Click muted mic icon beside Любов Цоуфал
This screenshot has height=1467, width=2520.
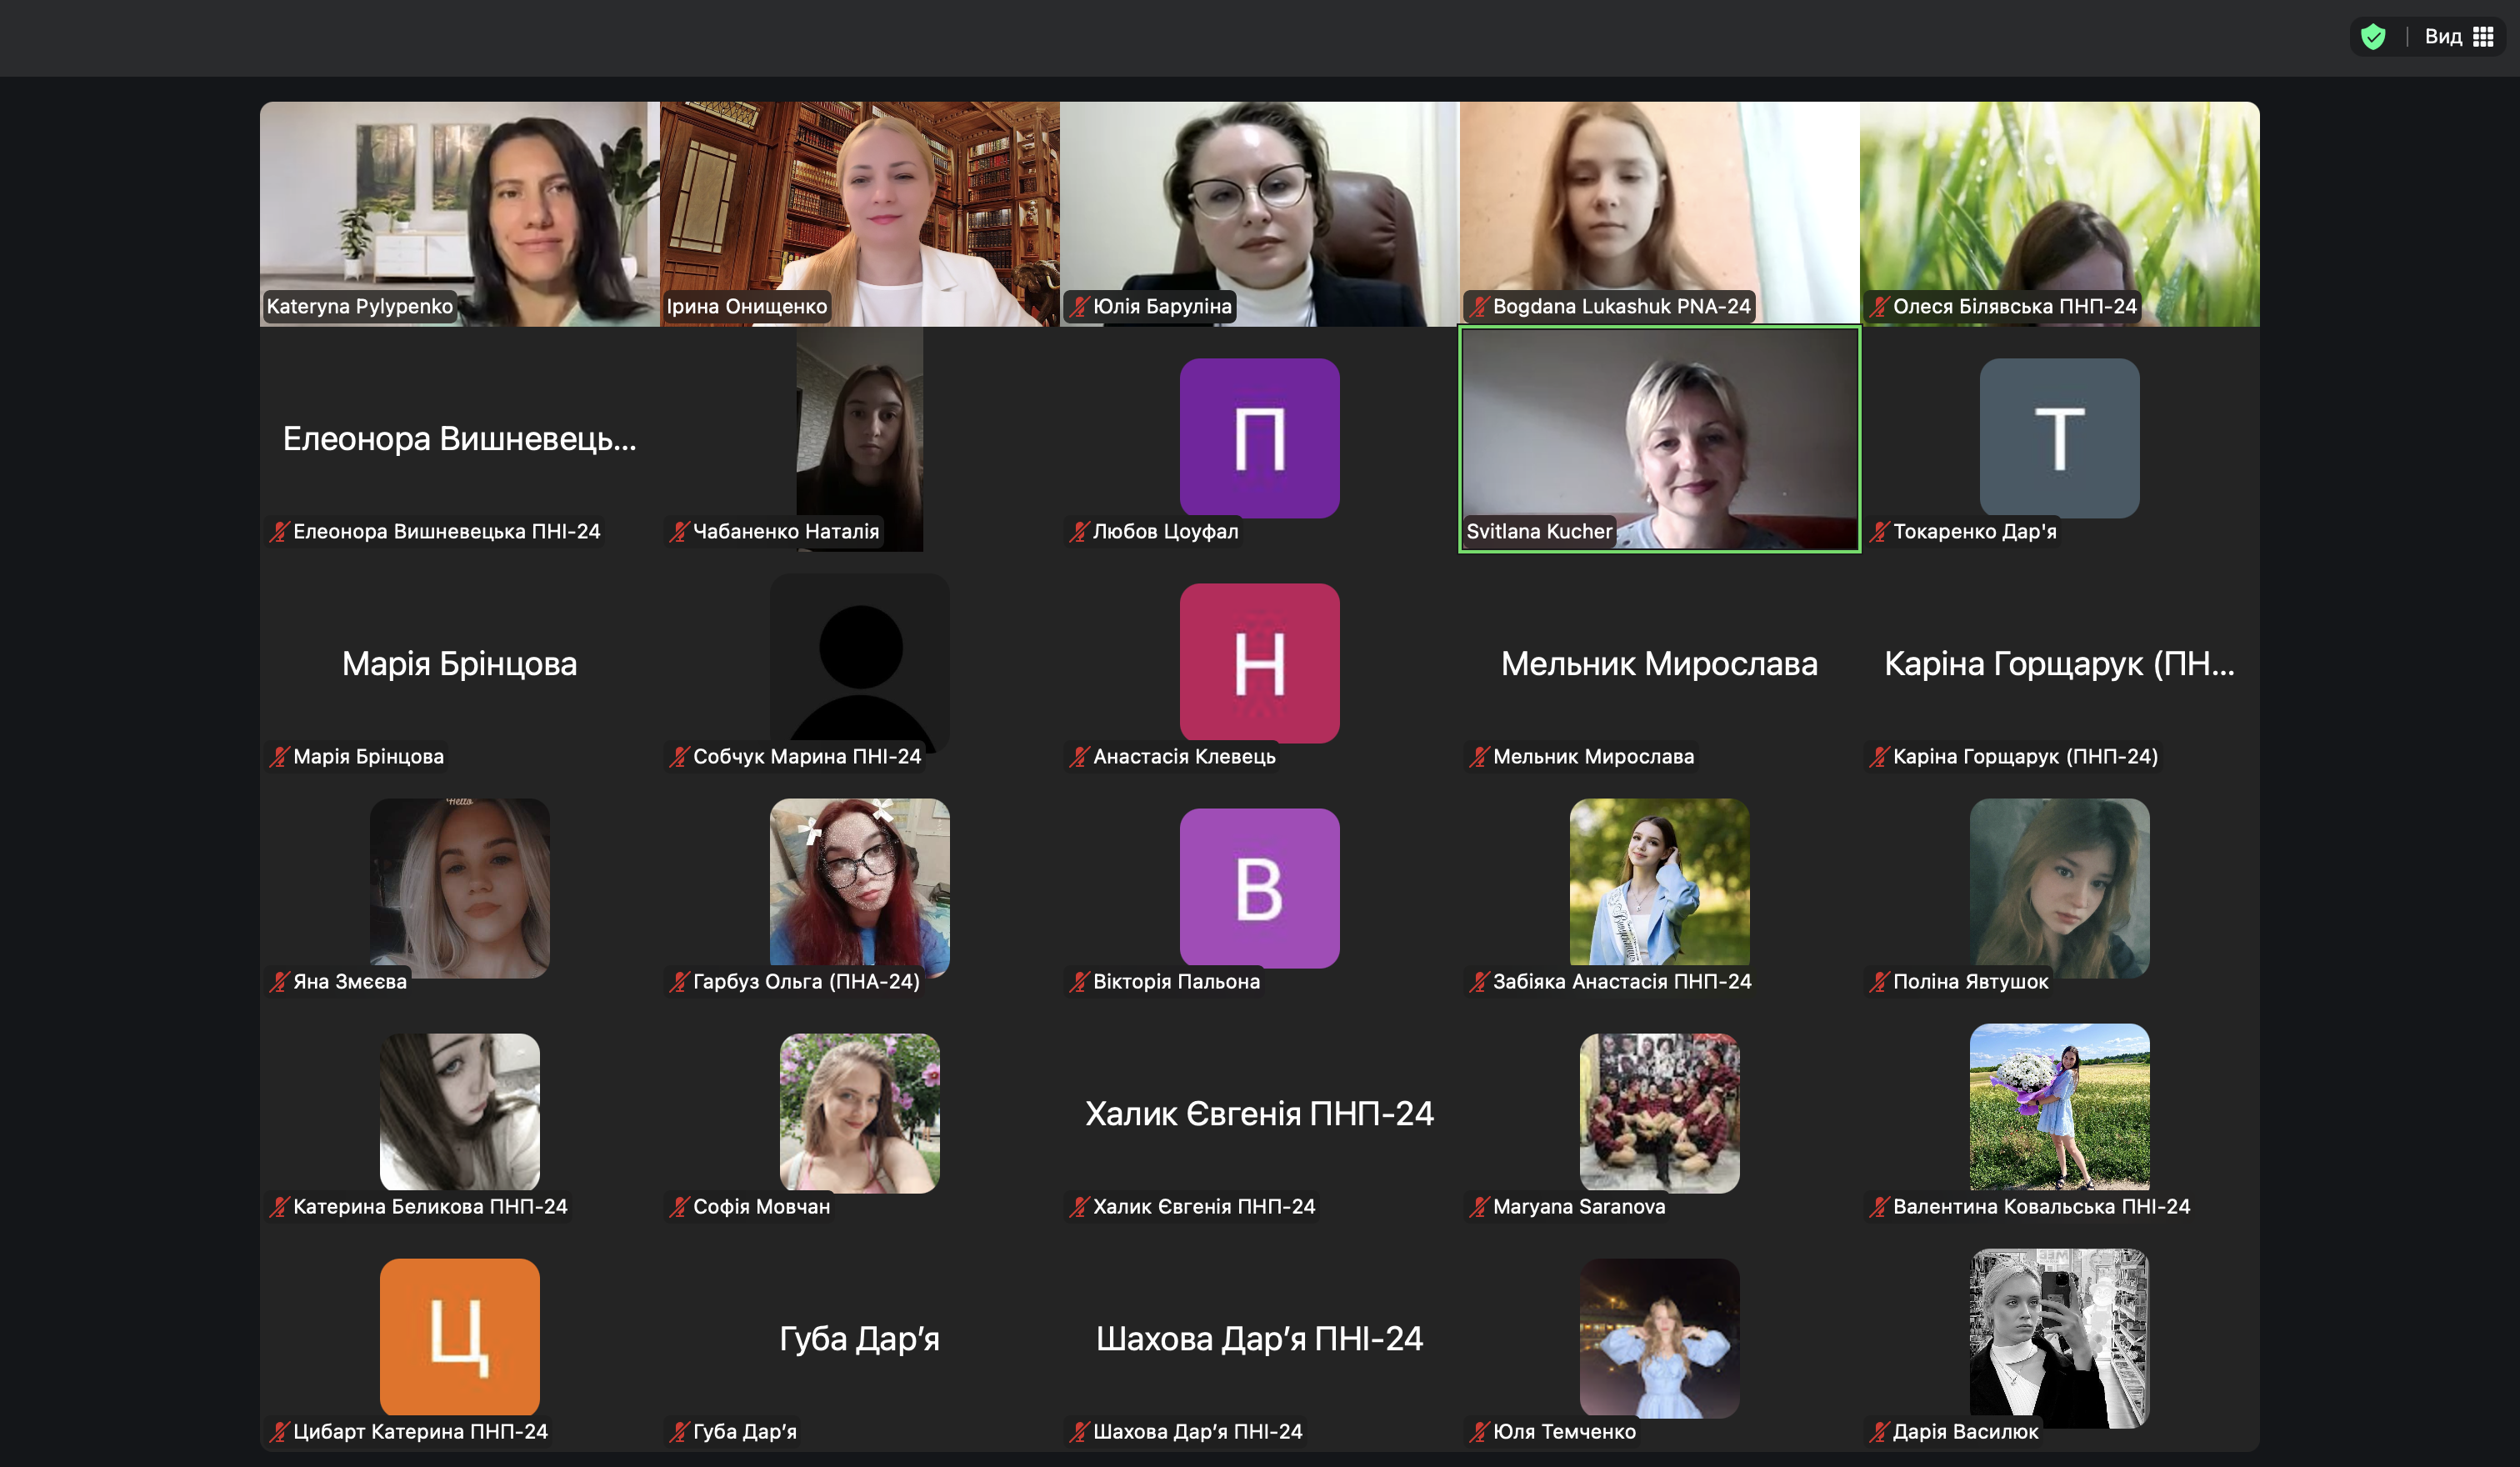coord(1078,532)
